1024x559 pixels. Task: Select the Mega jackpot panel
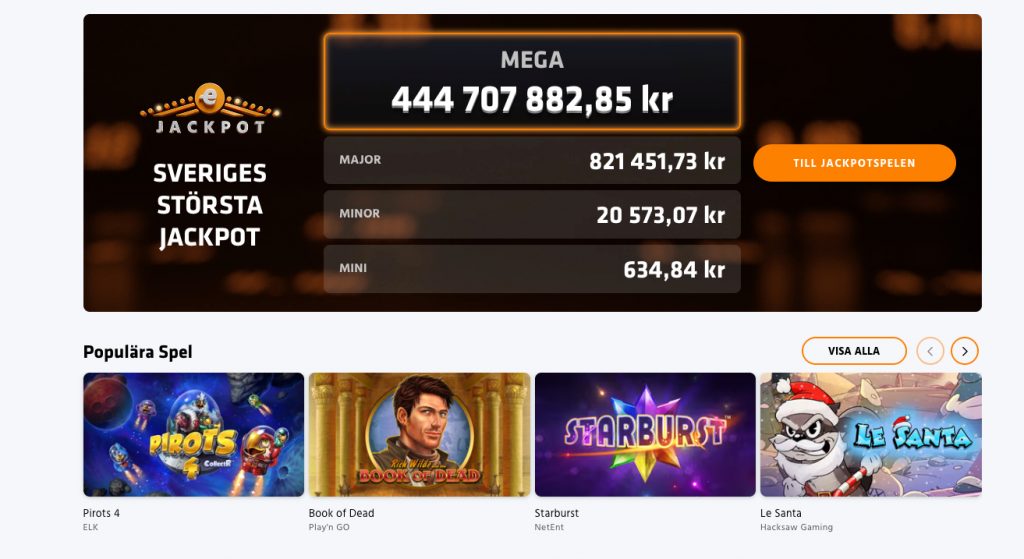[x=532, y=82]
